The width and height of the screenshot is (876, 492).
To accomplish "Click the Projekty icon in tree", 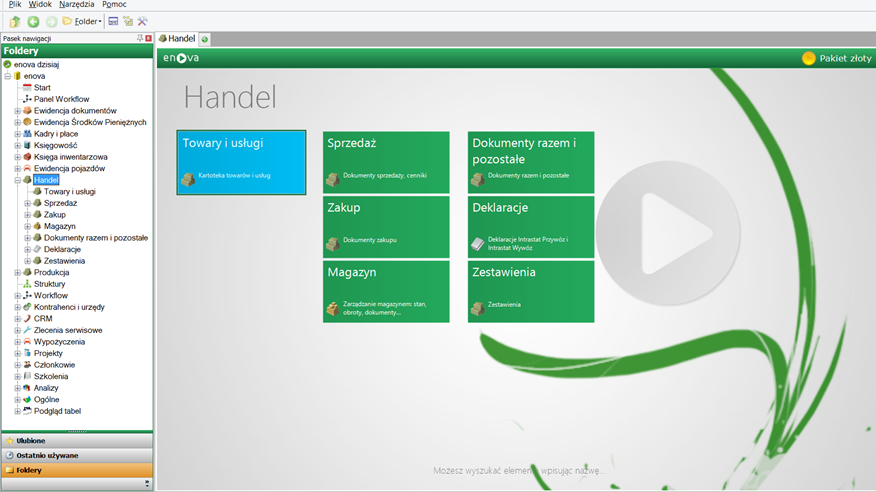I will 27,353.
